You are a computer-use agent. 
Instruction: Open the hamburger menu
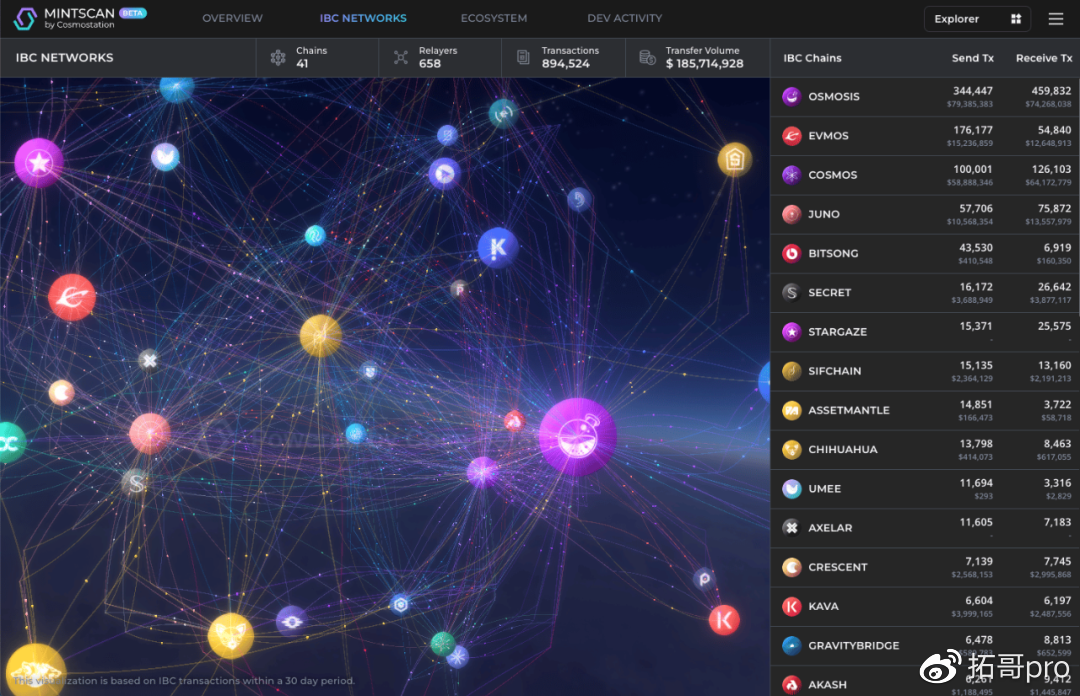point(1056,19)
